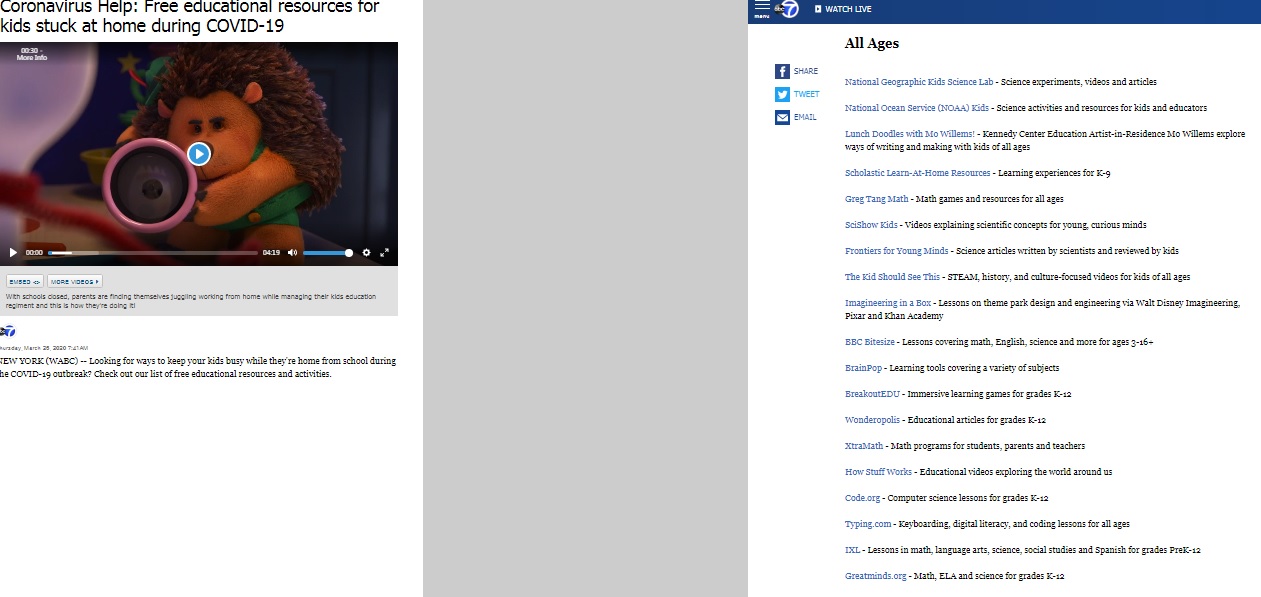Open the Code.org link
The height and width of the screenshot is (597, 1261).
click(862, 498)
